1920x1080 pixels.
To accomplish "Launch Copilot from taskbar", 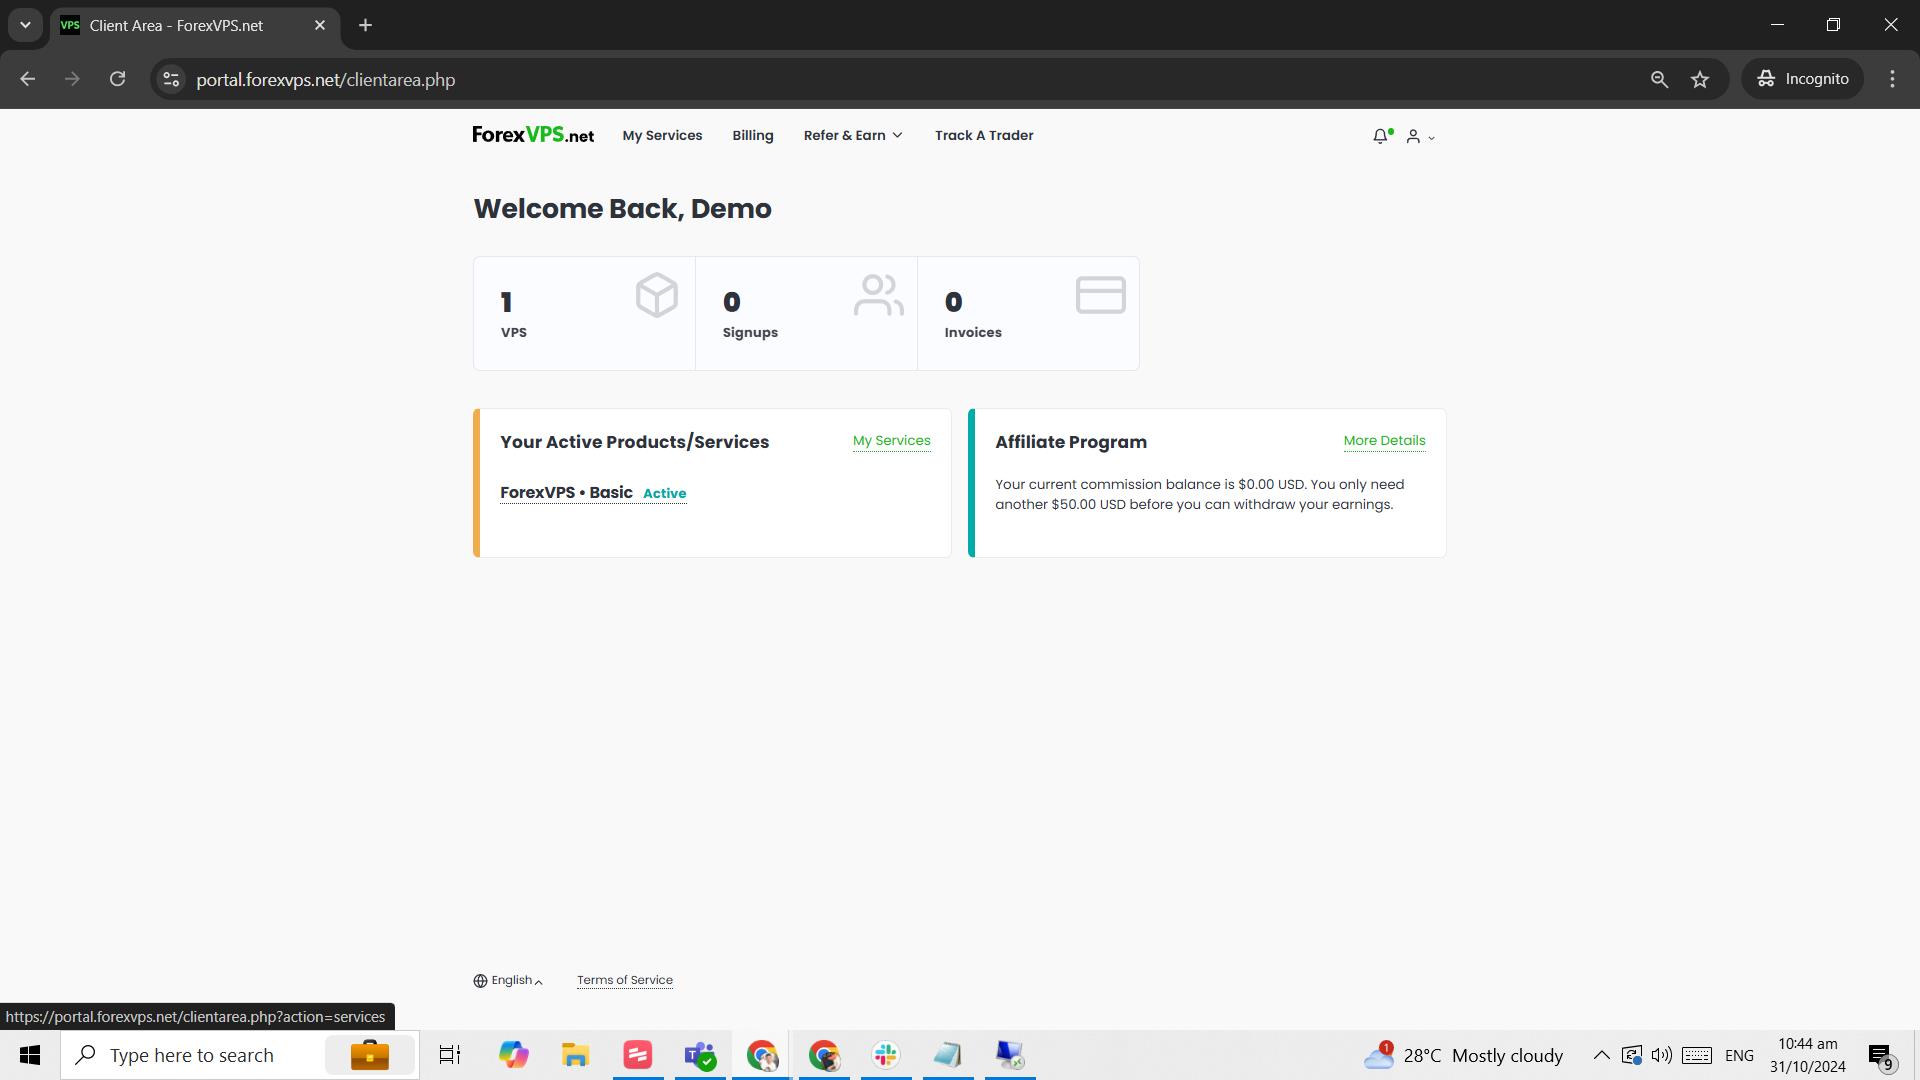I will (x=513, y=1055).
